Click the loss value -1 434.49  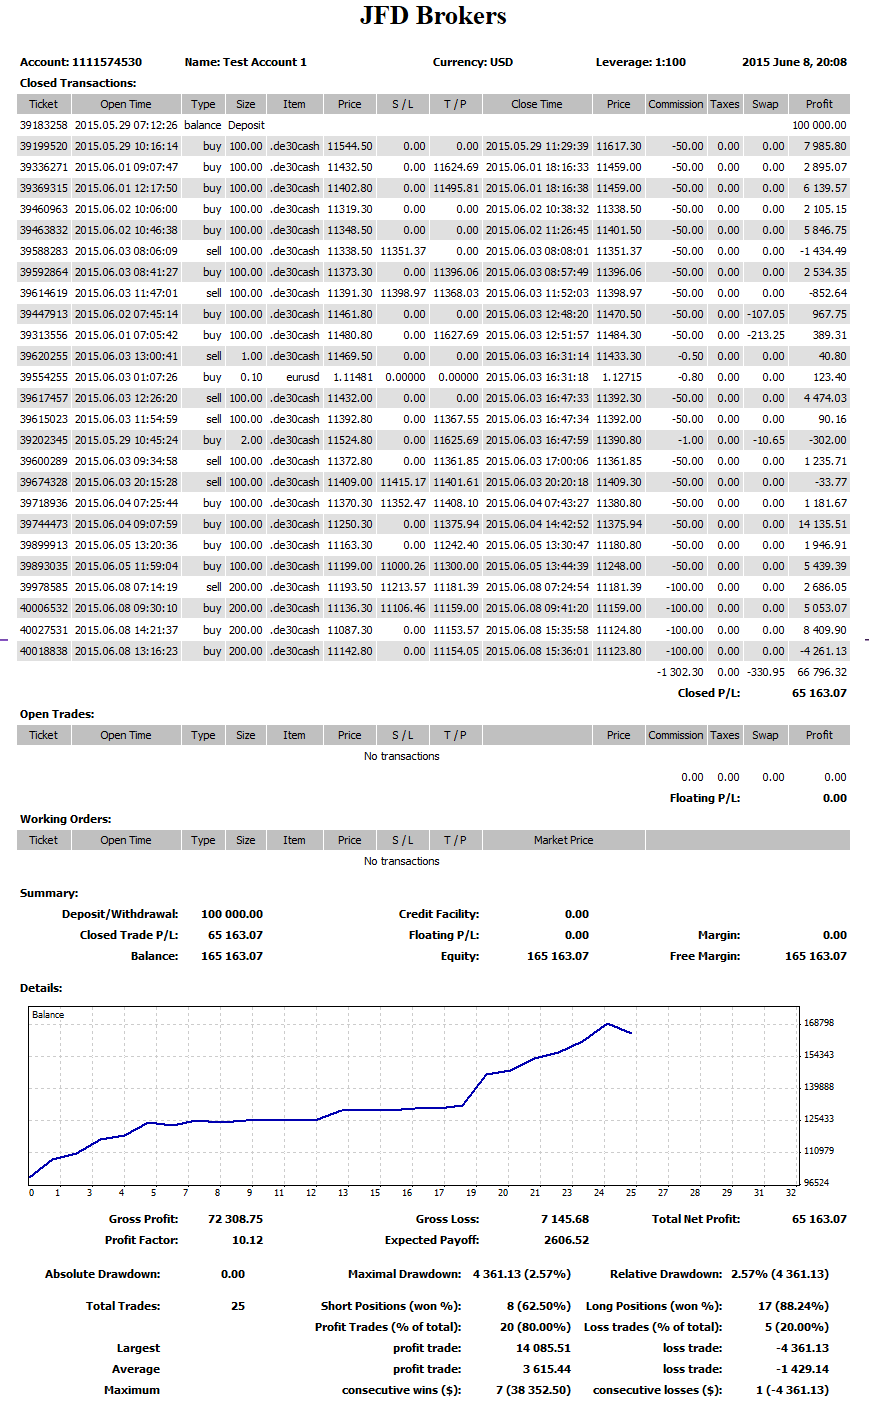823,251
